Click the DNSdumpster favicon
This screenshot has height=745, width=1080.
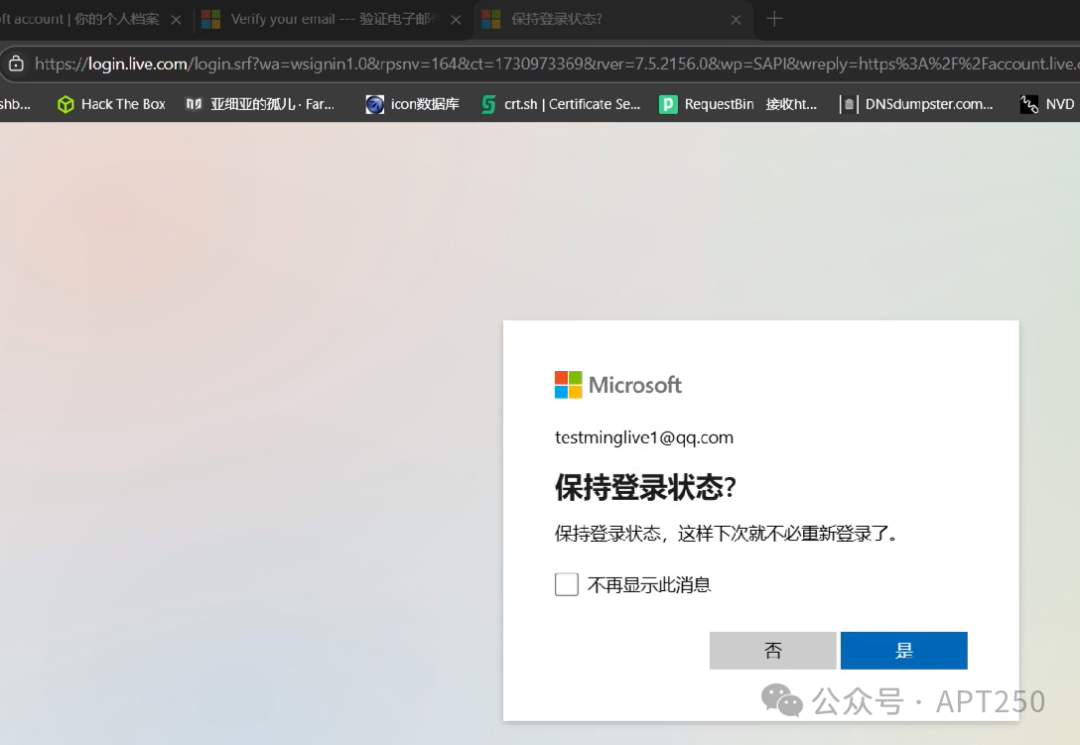tap(849, 104)
